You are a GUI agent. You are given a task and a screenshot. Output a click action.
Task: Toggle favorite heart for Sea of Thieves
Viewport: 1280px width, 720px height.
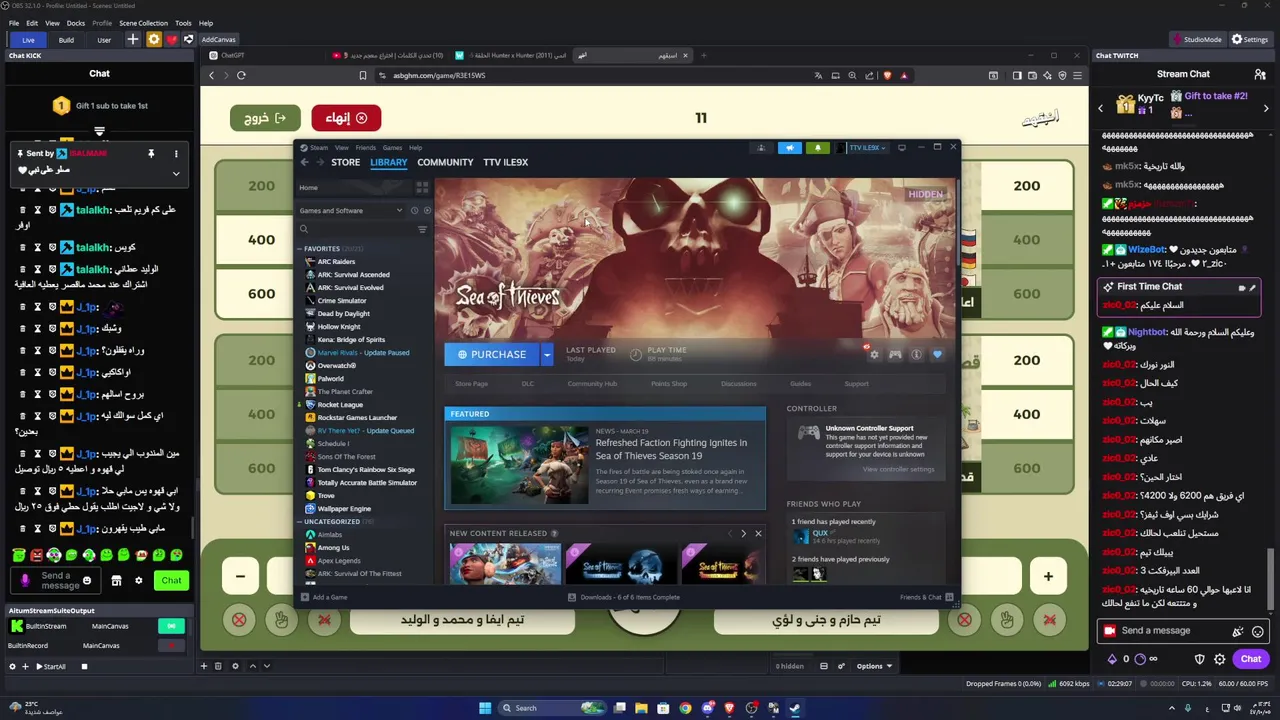[x=937, y=354]
